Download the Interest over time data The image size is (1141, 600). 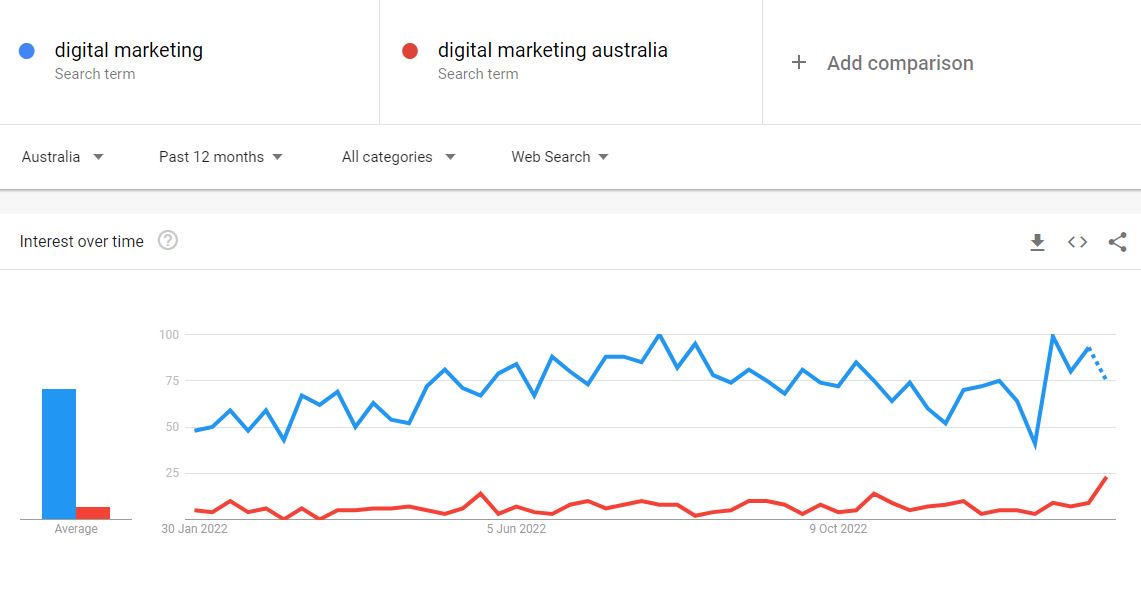coord(1038,242)
